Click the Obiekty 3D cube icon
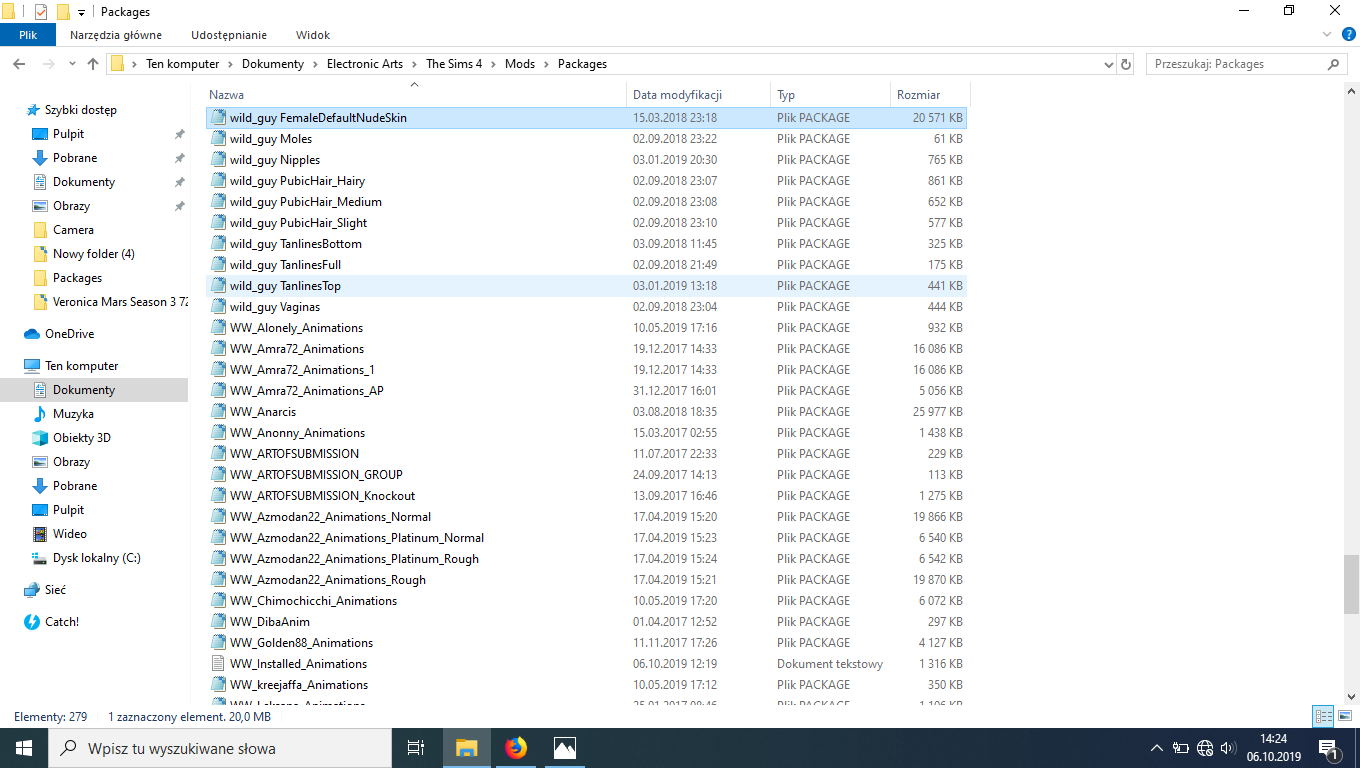Viewport: 1360px width, 768px height. 40,438
